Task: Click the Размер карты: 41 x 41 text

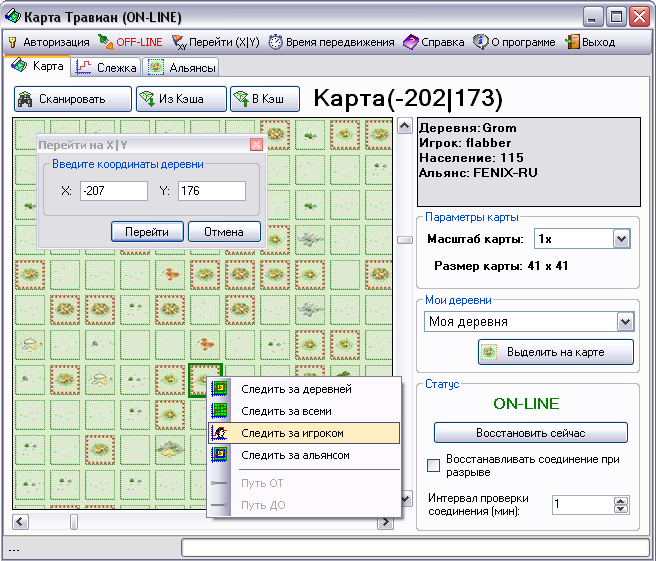Action: (501, 266)
